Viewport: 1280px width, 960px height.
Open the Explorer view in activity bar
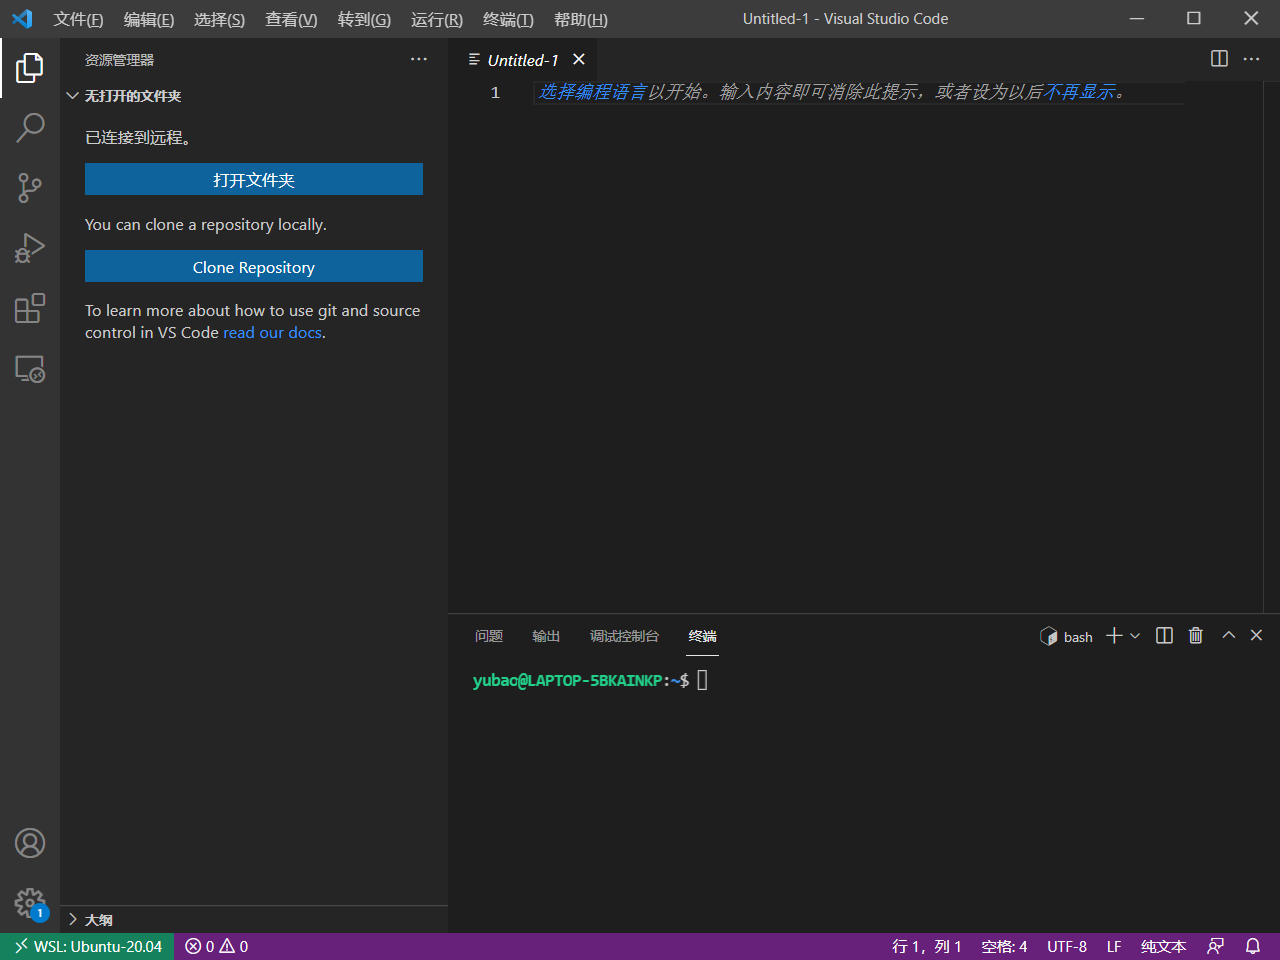[x=30, y=68]
